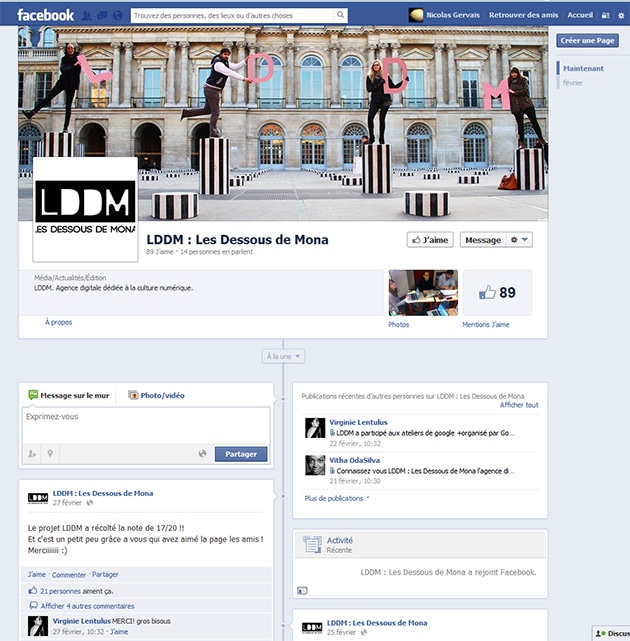Click Créer une Page button
Viewport: 630px width, 641px height.
click(x=587, y=40)
